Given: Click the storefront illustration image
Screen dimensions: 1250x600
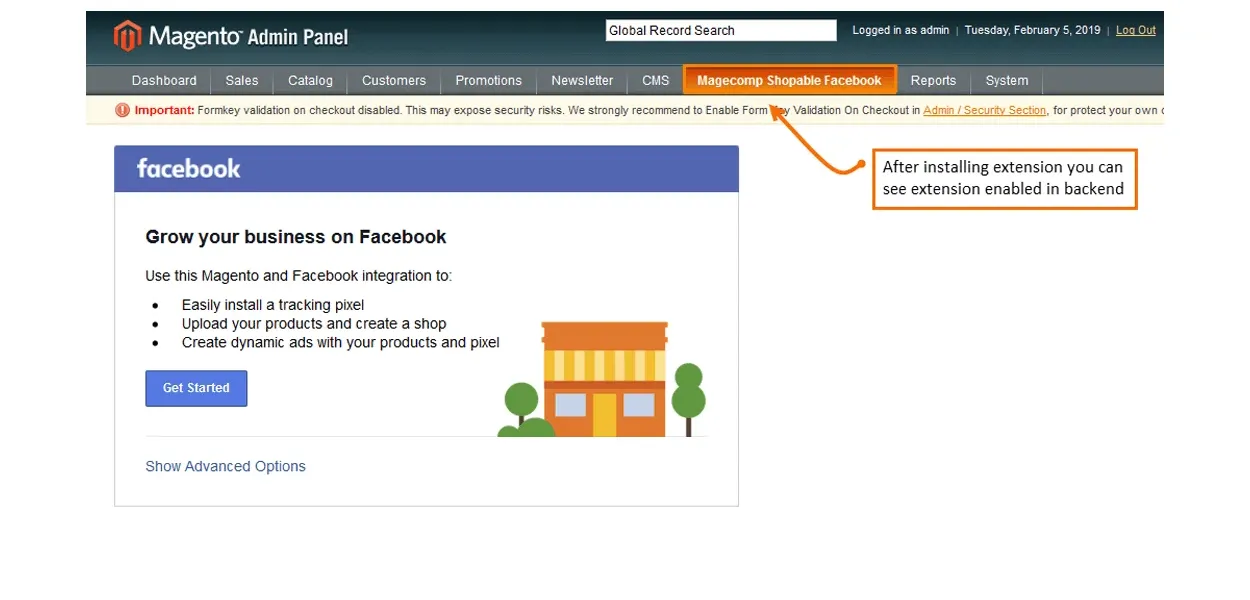Looking at the screenshot, I should 603,379.
